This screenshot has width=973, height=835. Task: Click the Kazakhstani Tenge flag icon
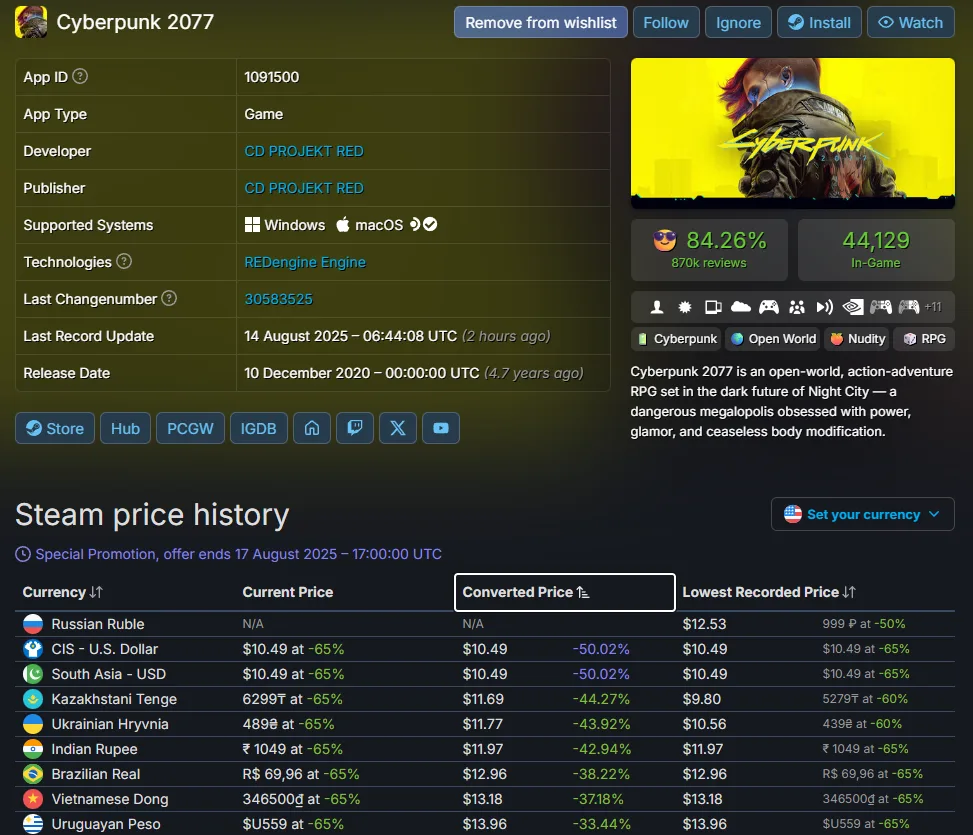[x=33, y=699]
